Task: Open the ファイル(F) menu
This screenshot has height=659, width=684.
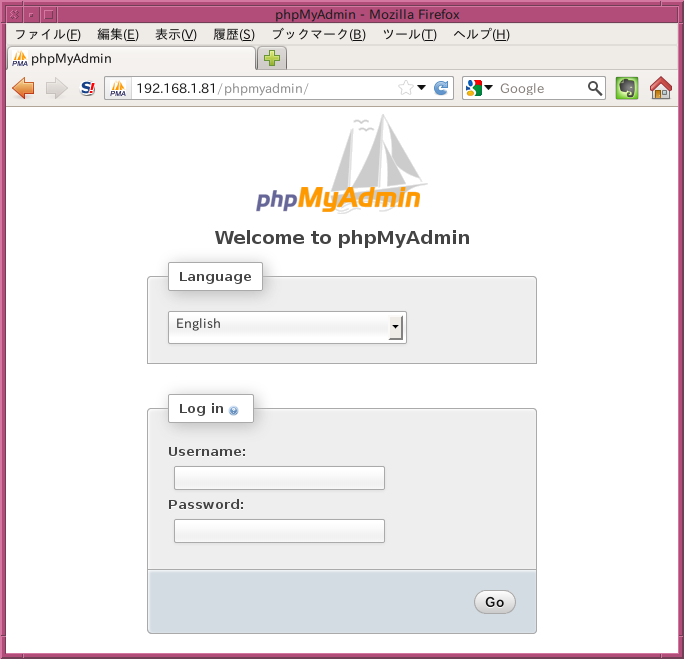Action: coord(48,34)
